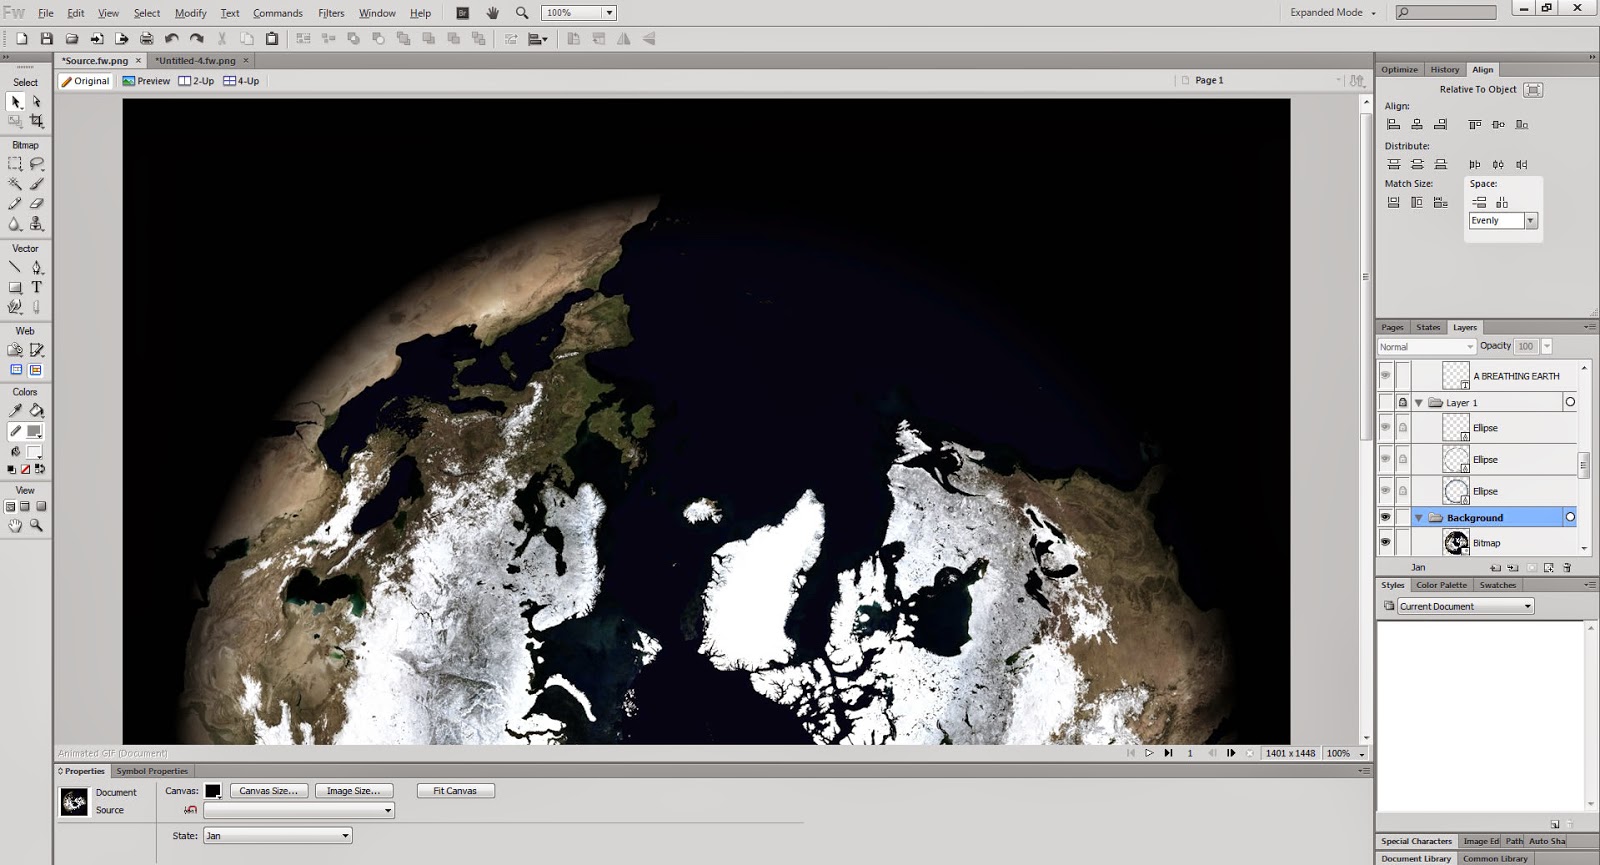Click the Fit Canvas button
This screenshot has width=1600, height=865.
[x=455, y=791]
